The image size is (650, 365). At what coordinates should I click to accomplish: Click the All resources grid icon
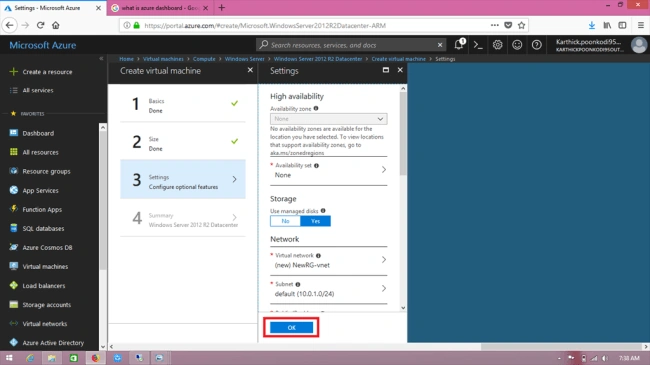click(14, 152)
